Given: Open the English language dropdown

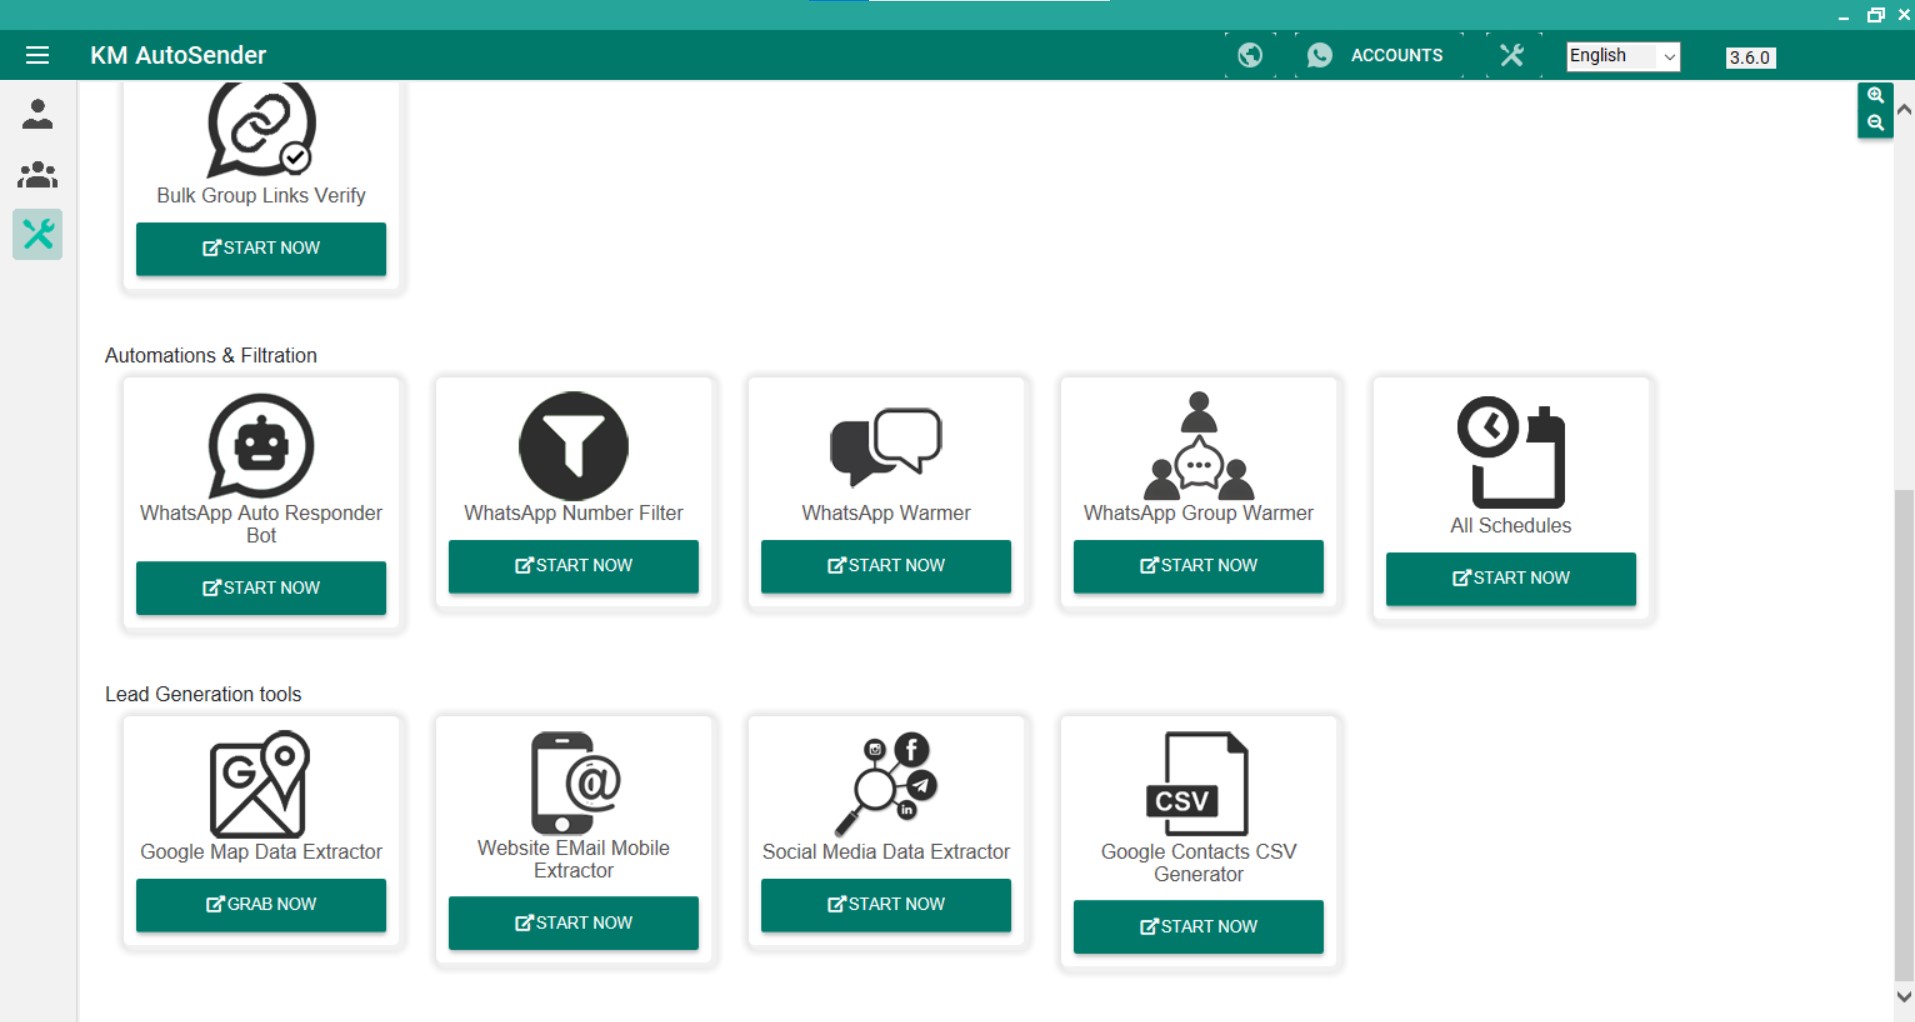Looking at the screenshot, I should point(1622,56).
